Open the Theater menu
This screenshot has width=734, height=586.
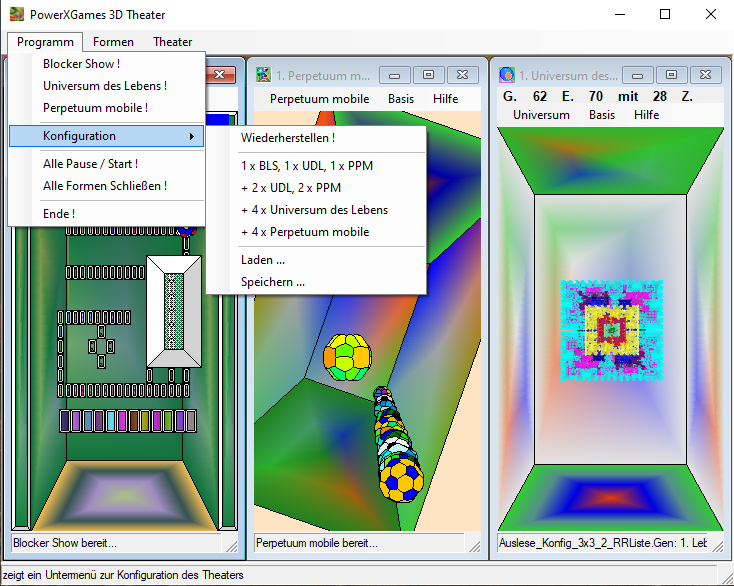172,42
